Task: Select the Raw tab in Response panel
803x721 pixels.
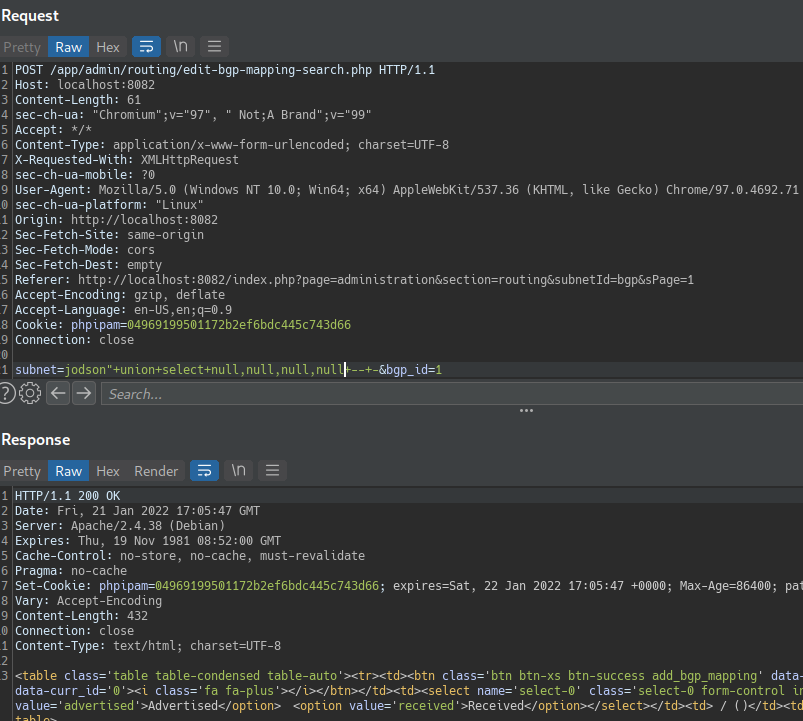Action: tap(69, 471)
